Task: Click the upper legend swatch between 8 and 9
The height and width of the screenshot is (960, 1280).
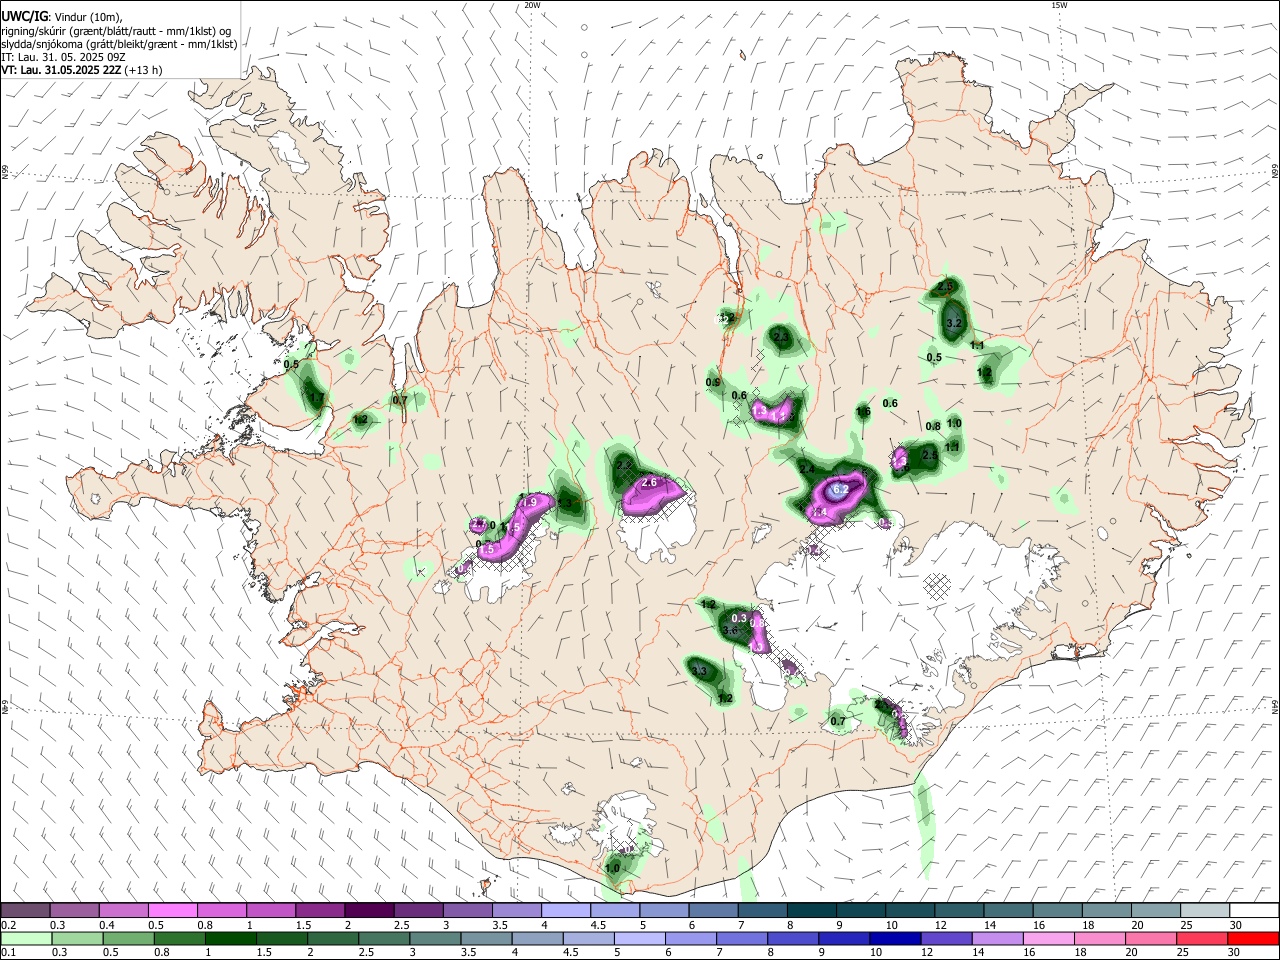Action: [811, 911]
